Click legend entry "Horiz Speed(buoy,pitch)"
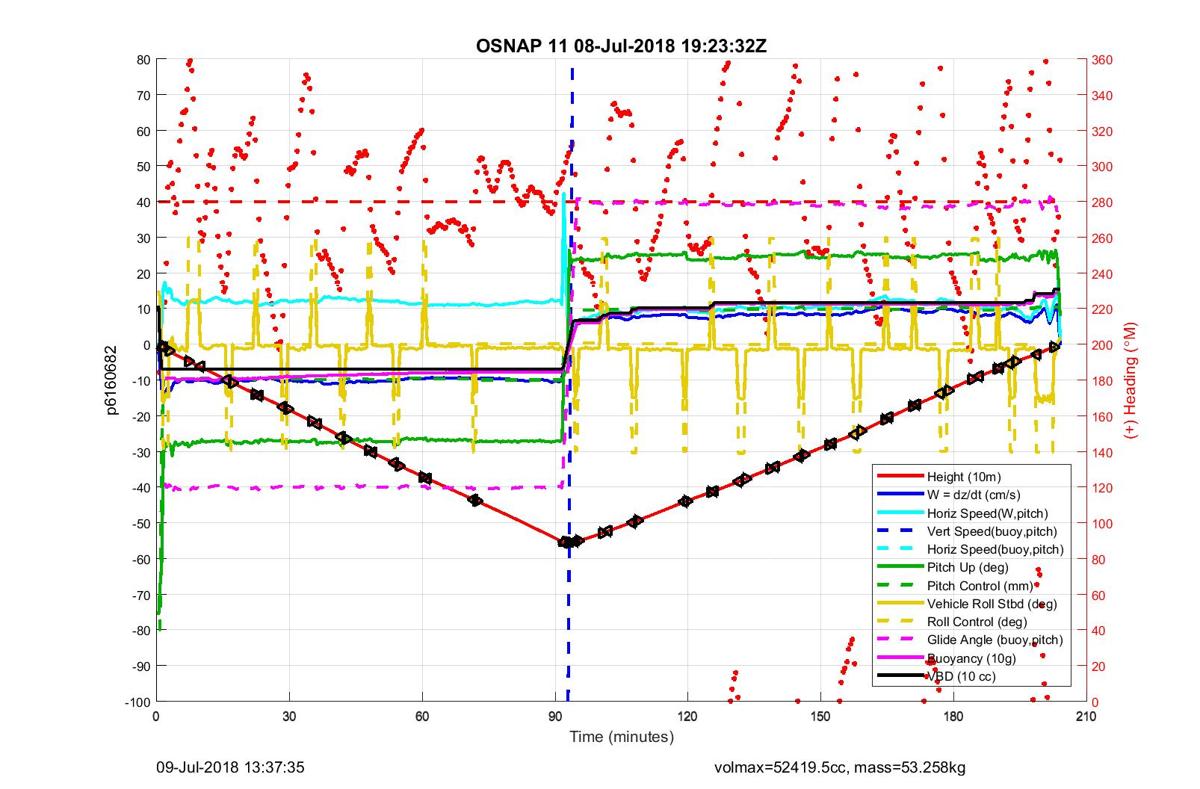Screen dimensions: 1200x789 [994, 549]
